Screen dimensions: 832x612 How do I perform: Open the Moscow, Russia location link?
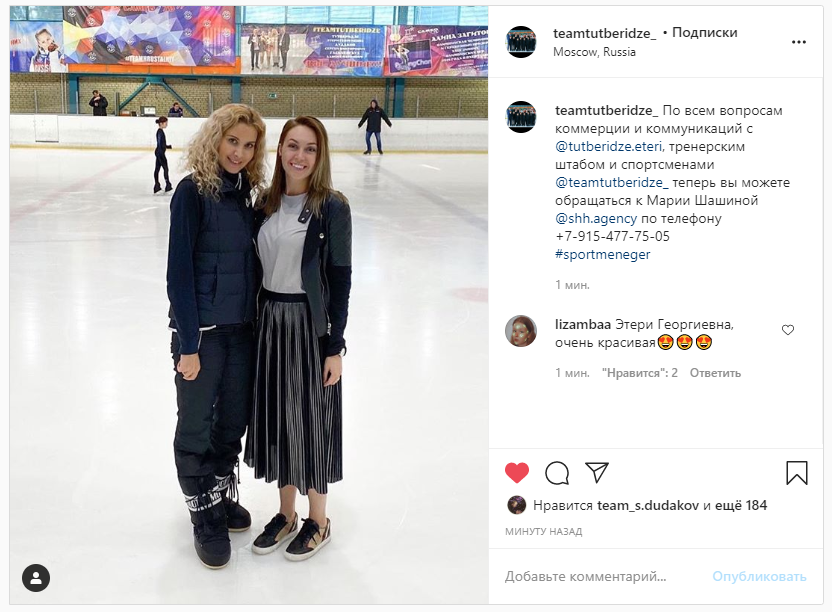coord(594,52)
